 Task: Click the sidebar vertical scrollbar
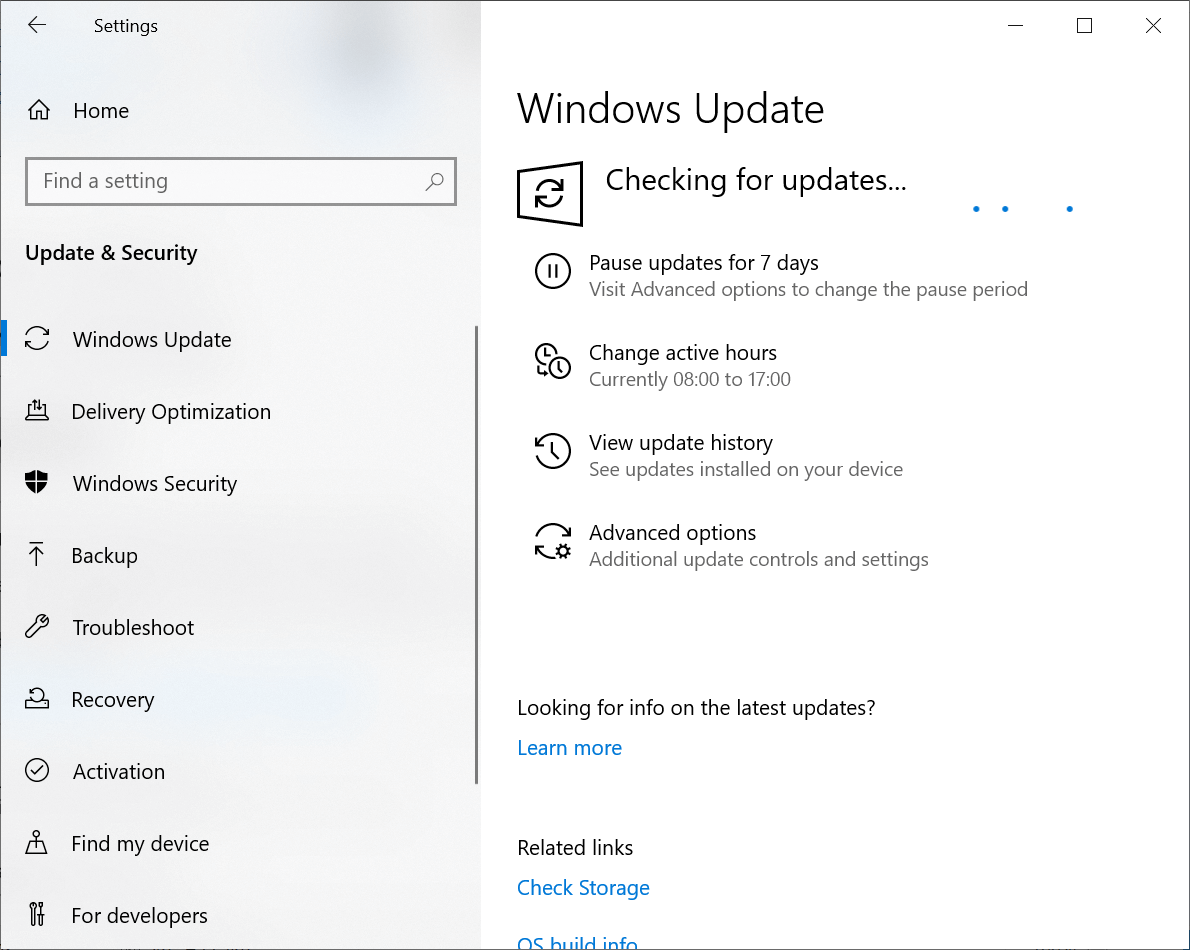477,555
